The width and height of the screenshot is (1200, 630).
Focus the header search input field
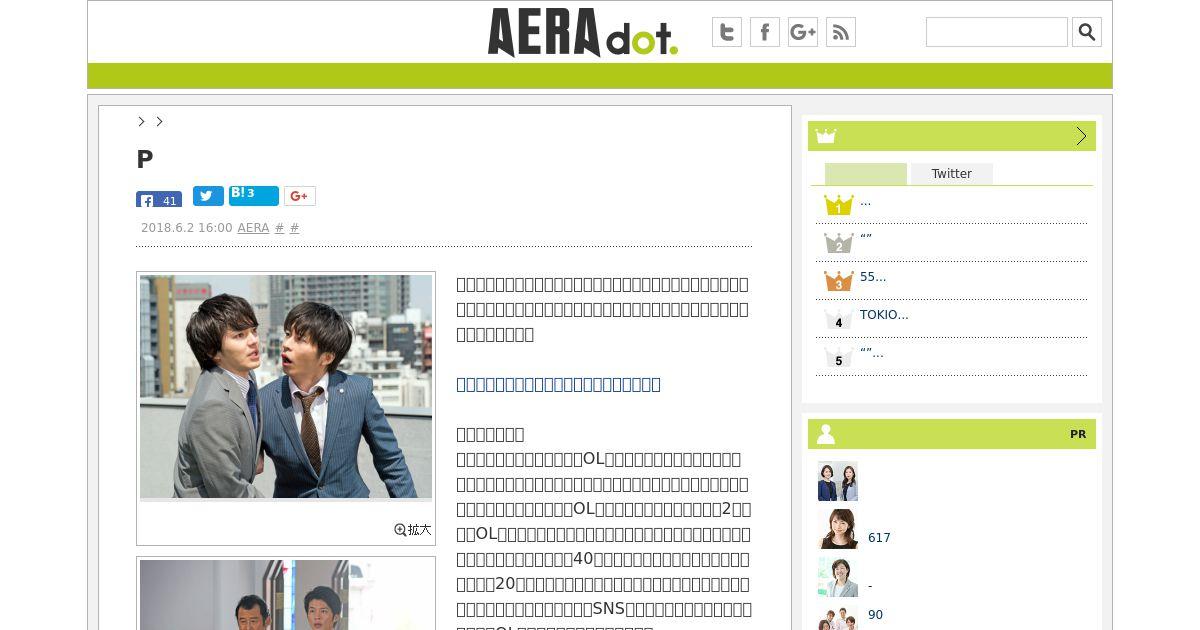click(x=997, y=32)
